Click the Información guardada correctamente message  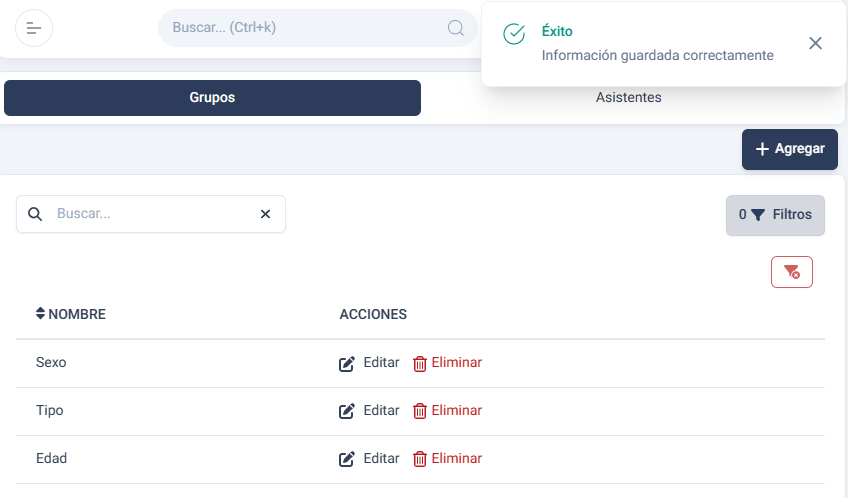pyautogui.click(x=658, y=56)
